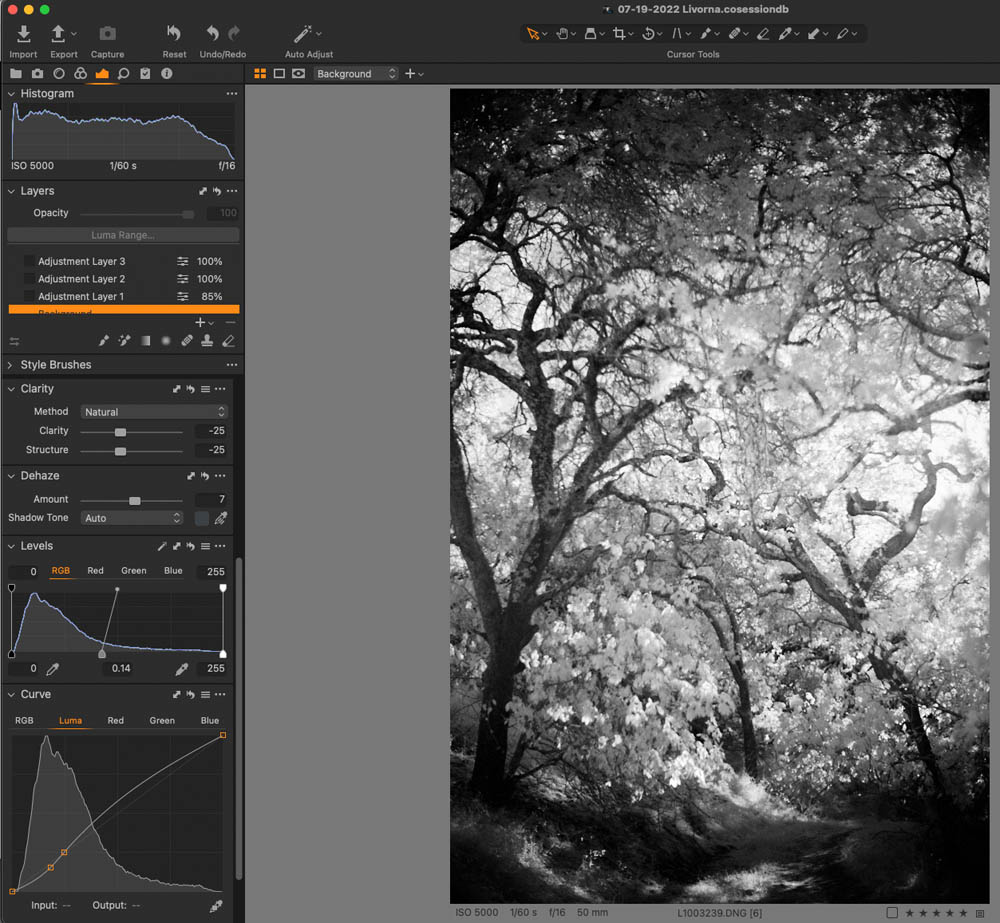Collapse the Layers panel
The width and height of the screenshot is (1000, 923).
(x=11, y=191)
